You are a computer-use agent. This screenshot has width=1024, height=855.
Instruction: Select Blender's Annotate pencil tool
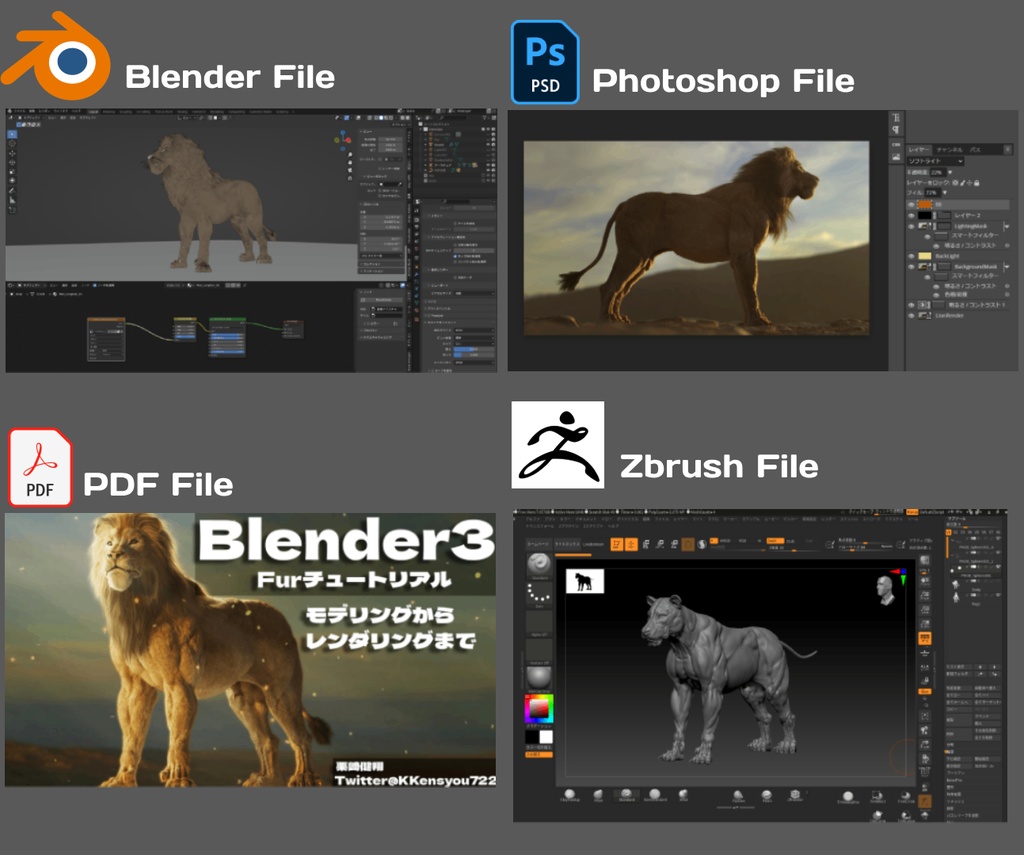click(12, 191)
